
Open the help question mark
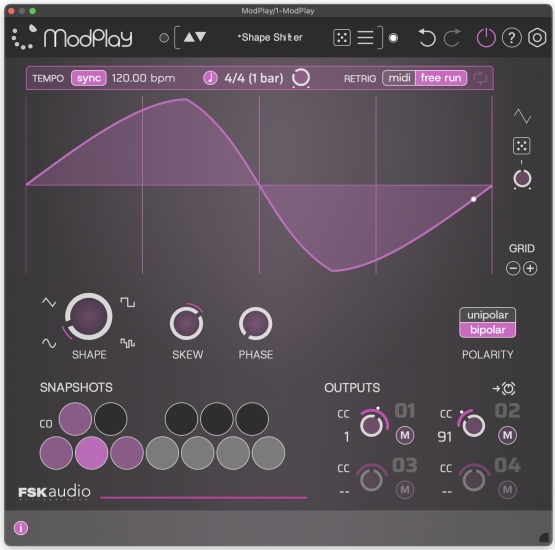click(x=511, y=38)
